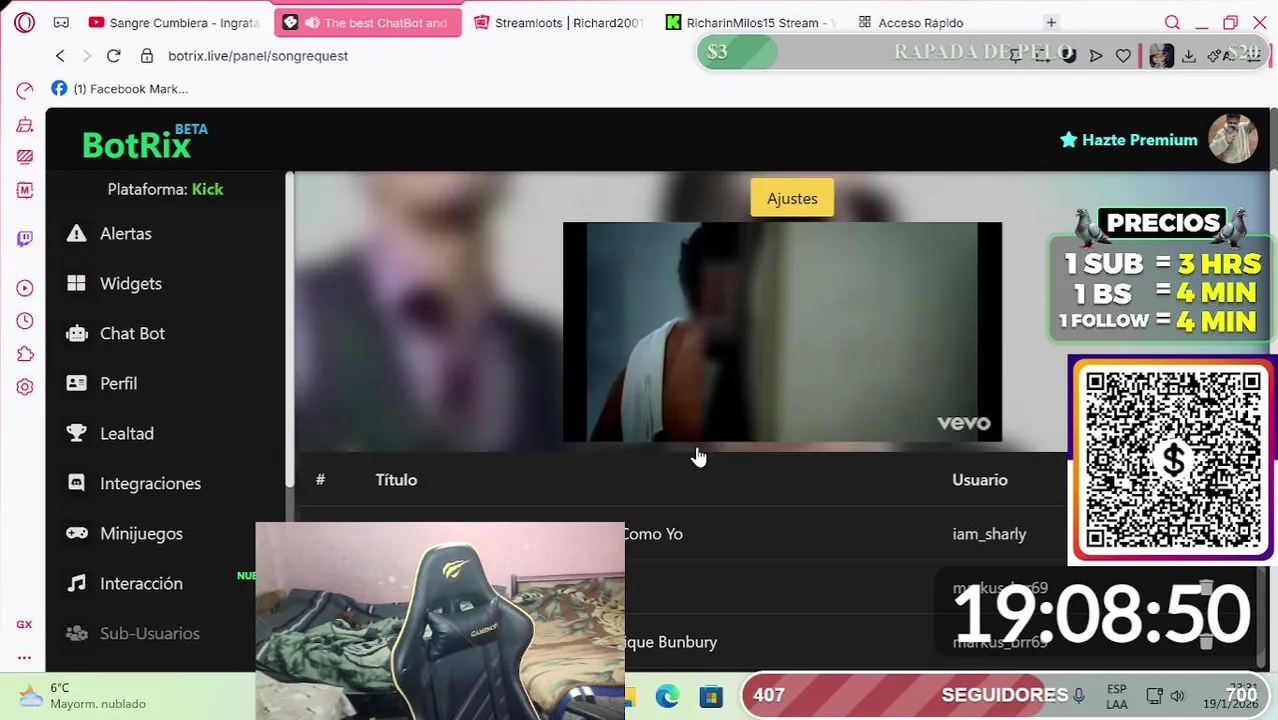This screenshot has width=1278, height=720.
Task: Switch to RicharinMilos15 Stream Kick tab
Action: [x=750, y=22]
